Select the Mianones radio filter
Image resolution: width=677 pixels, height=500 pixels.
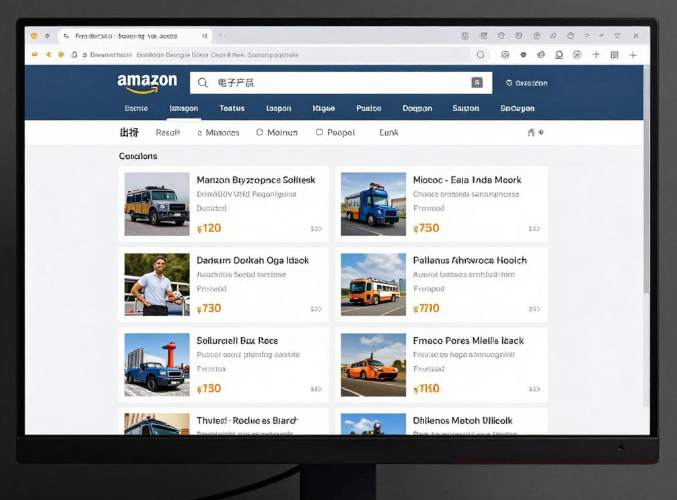(200, 132)
